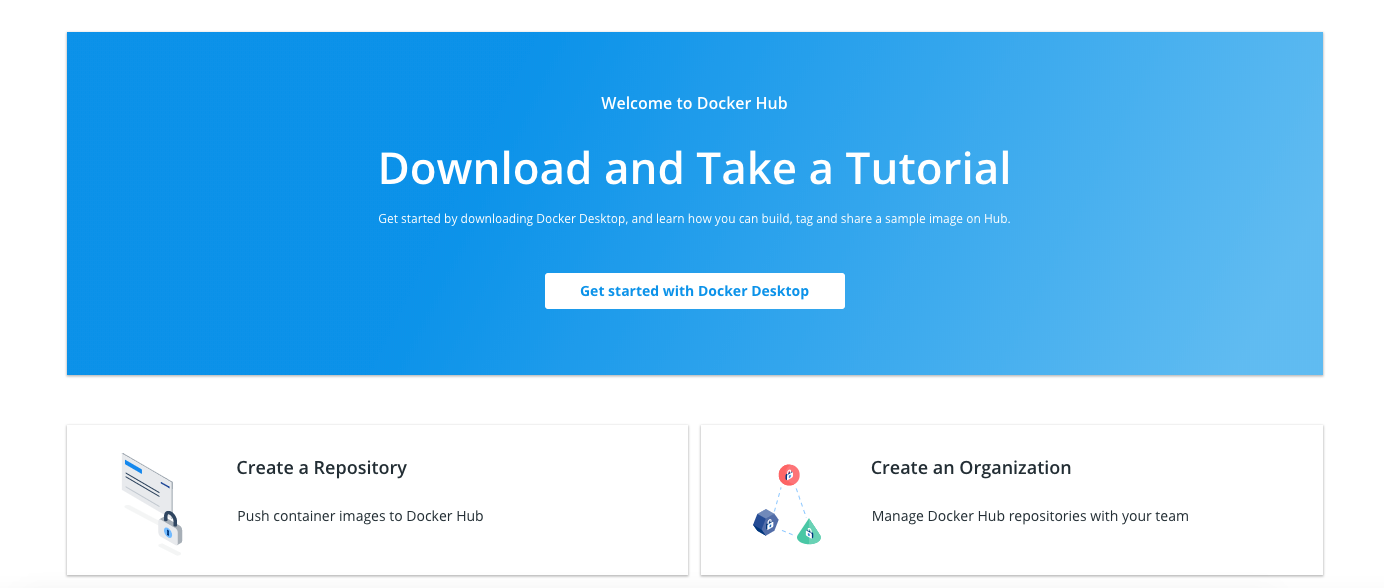1384x588 pixels.
Task: Open the Create an Organization card title
Action: click(971, 468)
